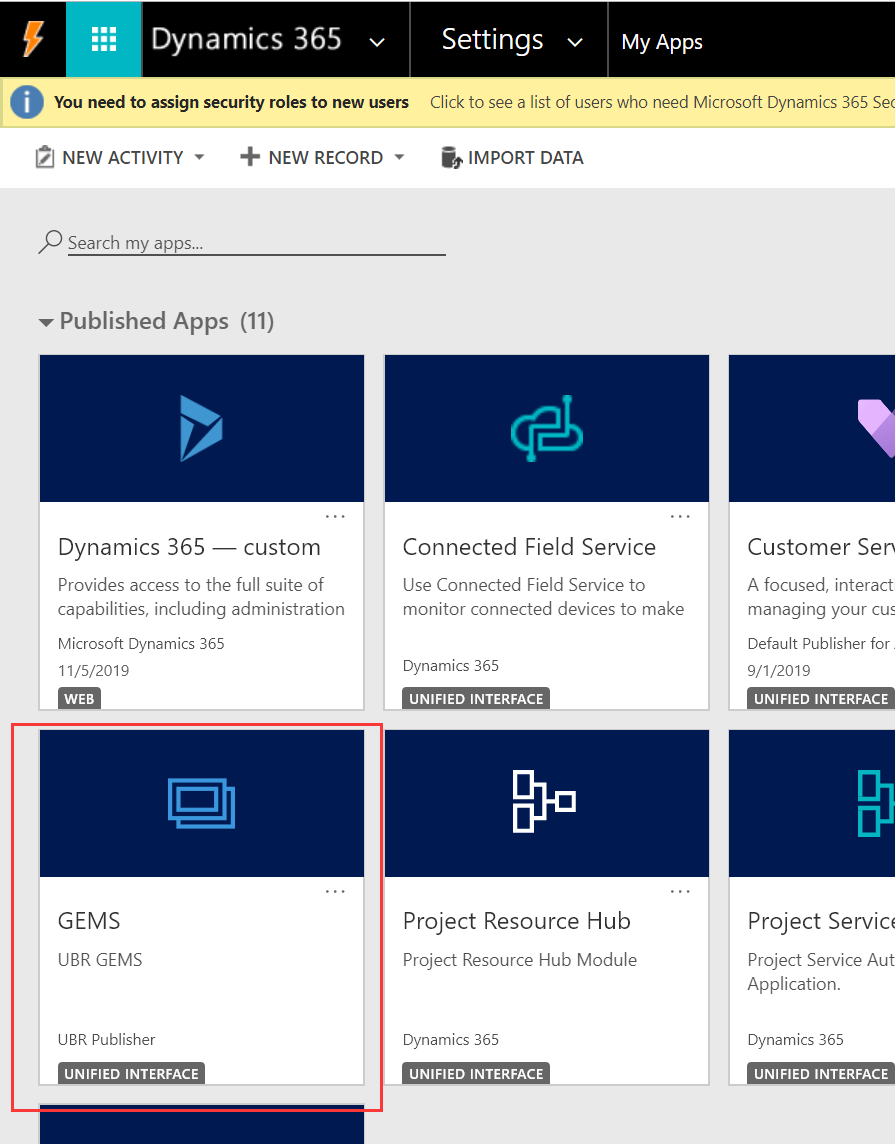The height and width of the screenshot is (1144, 895).
Task: Collapse the Published Apps section
Action: [x=46, y=322]
